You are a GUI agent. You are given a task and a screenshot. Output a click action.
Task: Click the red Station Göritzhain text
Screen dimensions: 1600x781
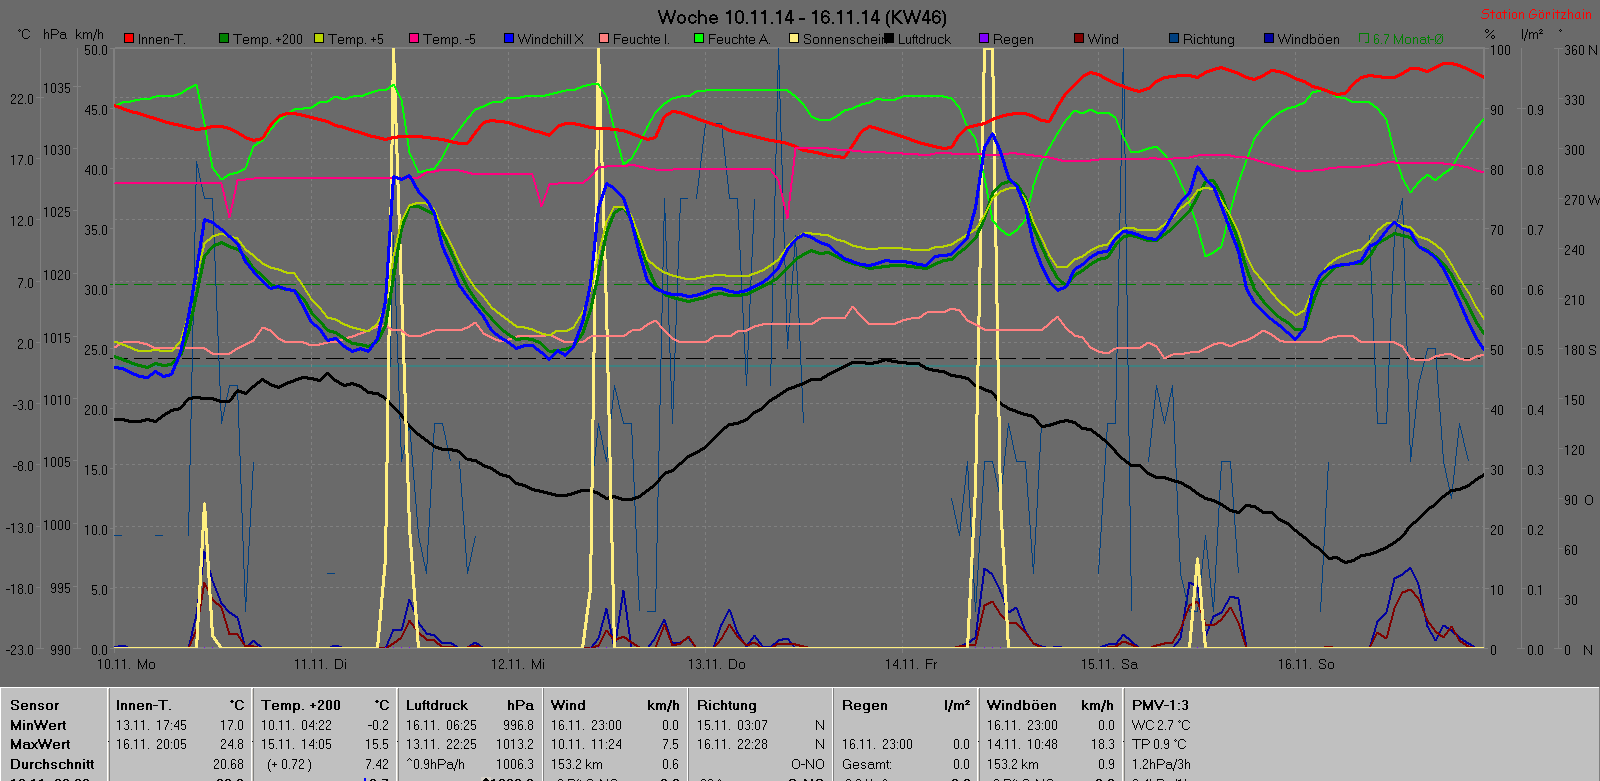pos(1535,14)
